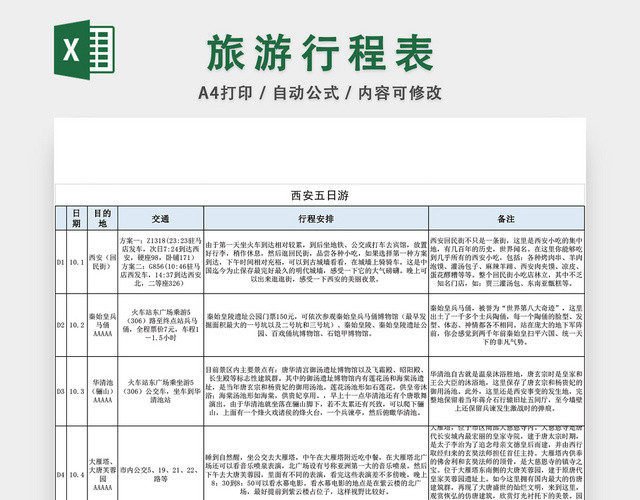Click the D3 day cell
The image size is (640, 500).
[x=61, y=391]
